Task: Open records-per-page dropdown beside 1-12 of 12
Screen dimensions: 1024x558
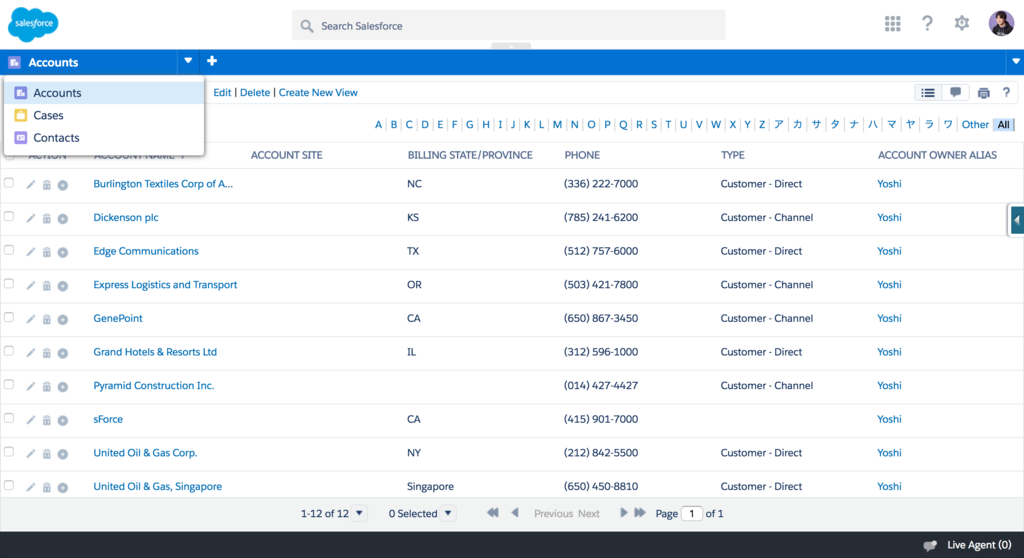Action: click(x=359, y=514)
